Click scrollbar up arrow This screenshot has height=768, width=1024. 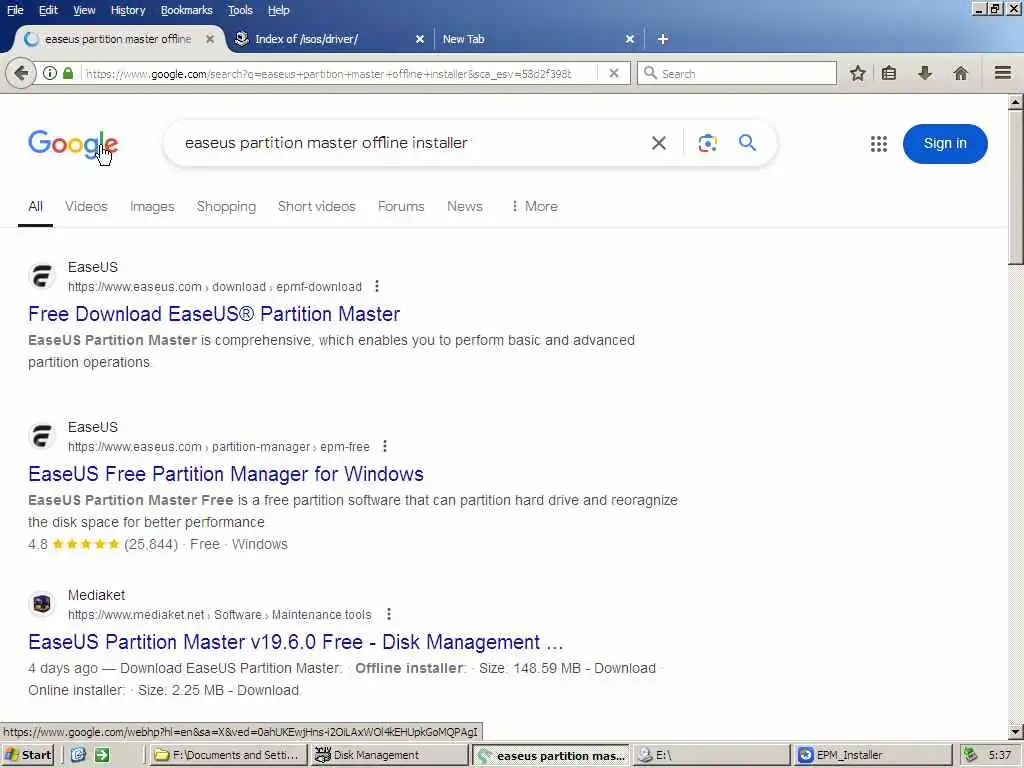pyautogui.click(x=1016, y=102)
